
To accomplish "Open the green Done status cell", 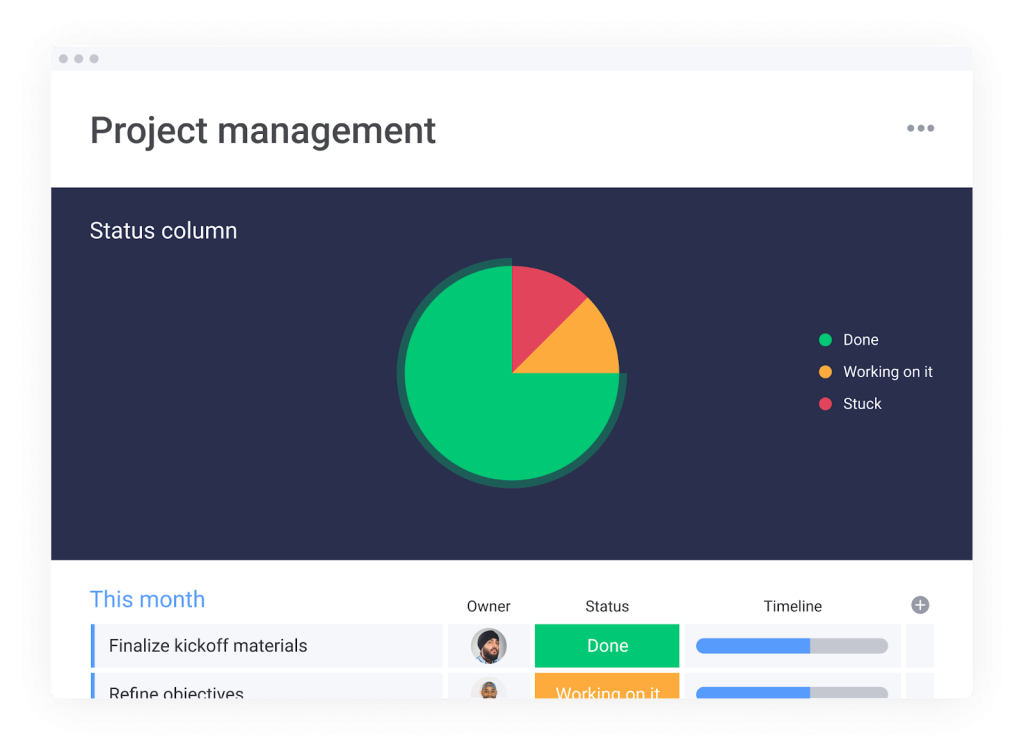I will pos(607,646).
